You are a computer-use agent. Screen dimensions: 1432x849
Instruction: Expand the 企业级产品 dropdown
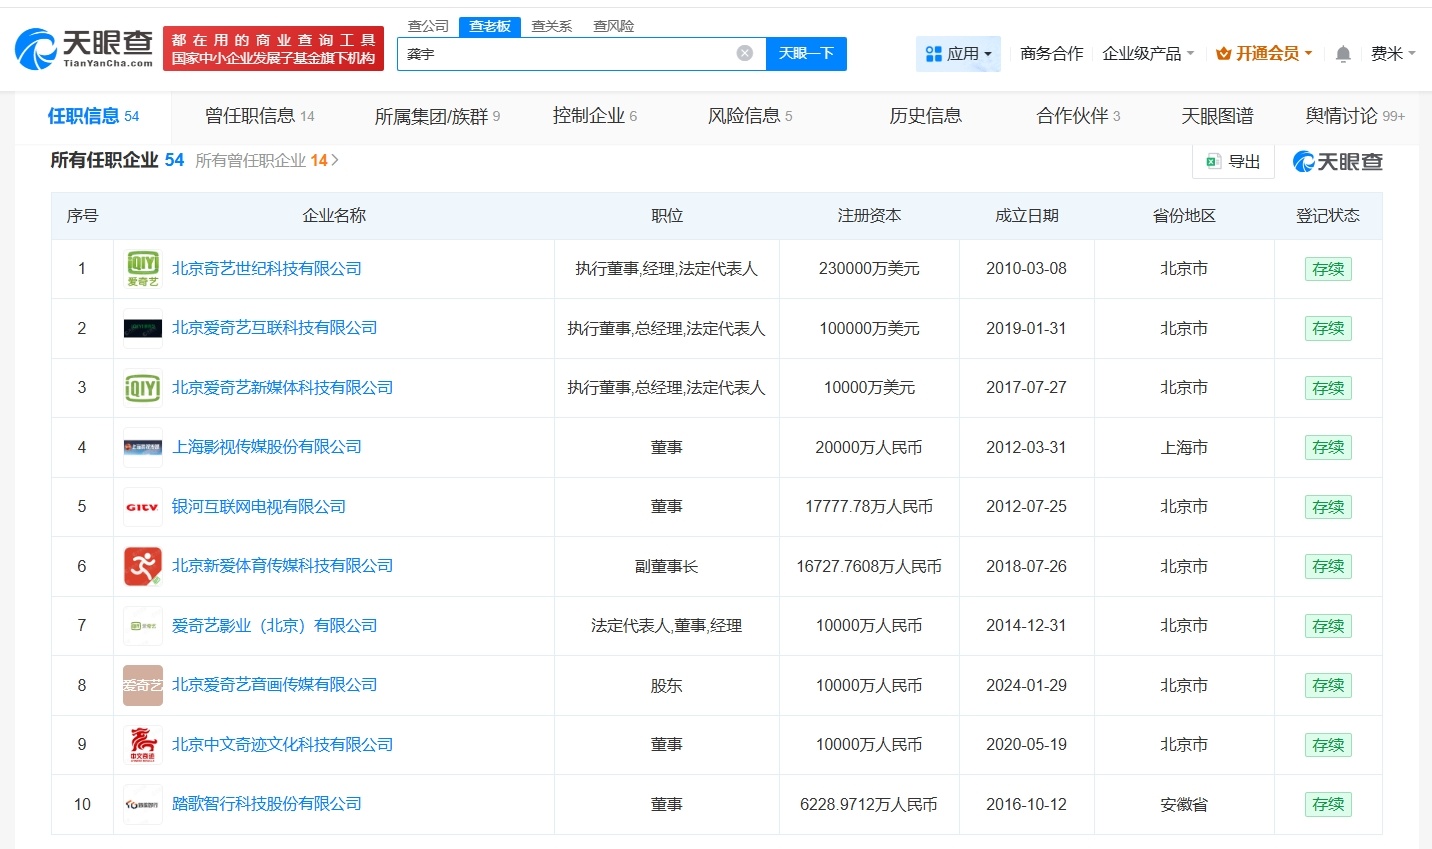(1146, 53)
